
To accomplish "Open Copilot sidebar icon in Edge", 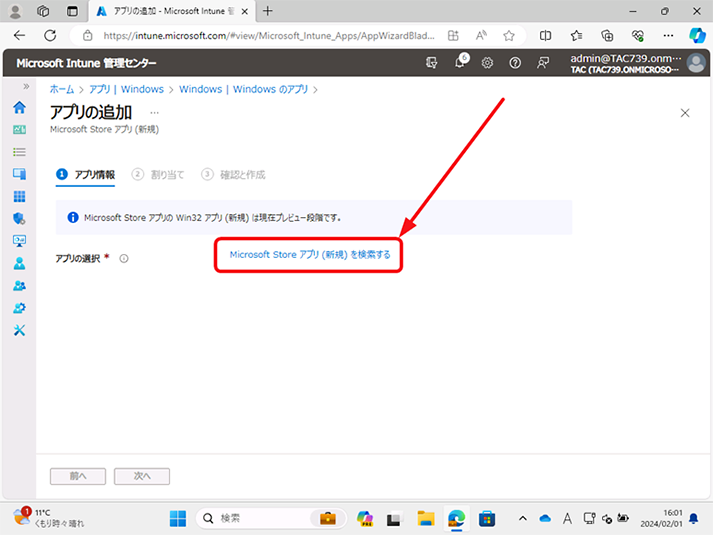I will point(697,35).
